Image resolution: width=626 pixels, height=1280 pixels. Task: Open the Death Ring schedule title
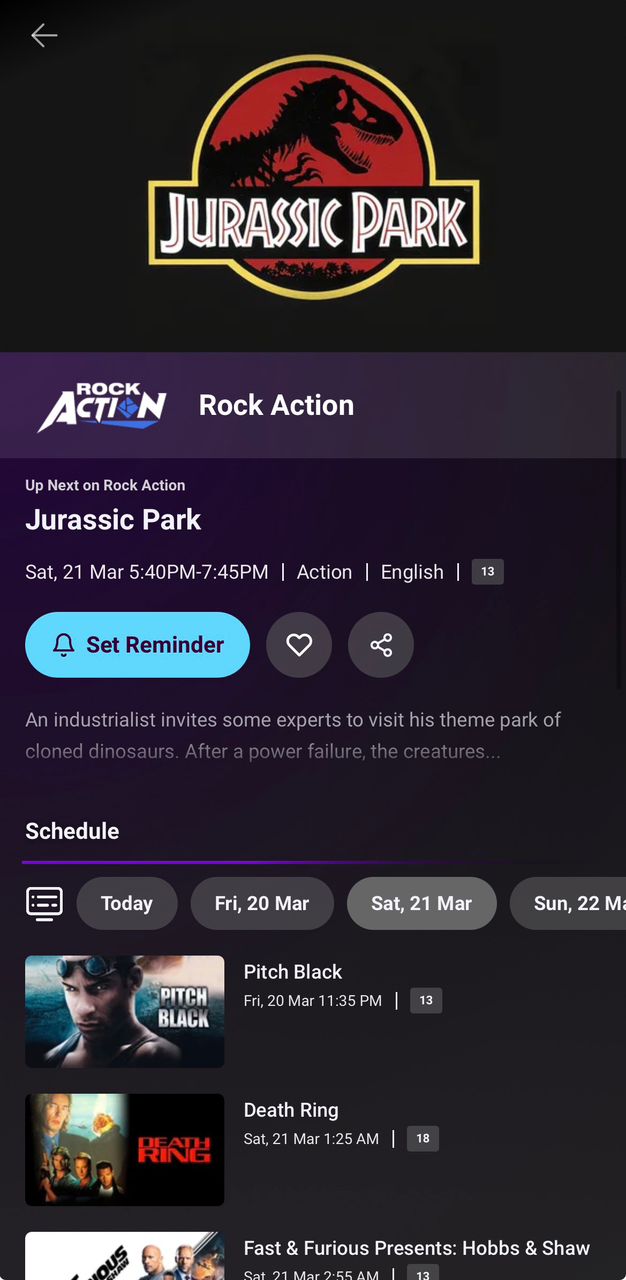coord(291,1110)
